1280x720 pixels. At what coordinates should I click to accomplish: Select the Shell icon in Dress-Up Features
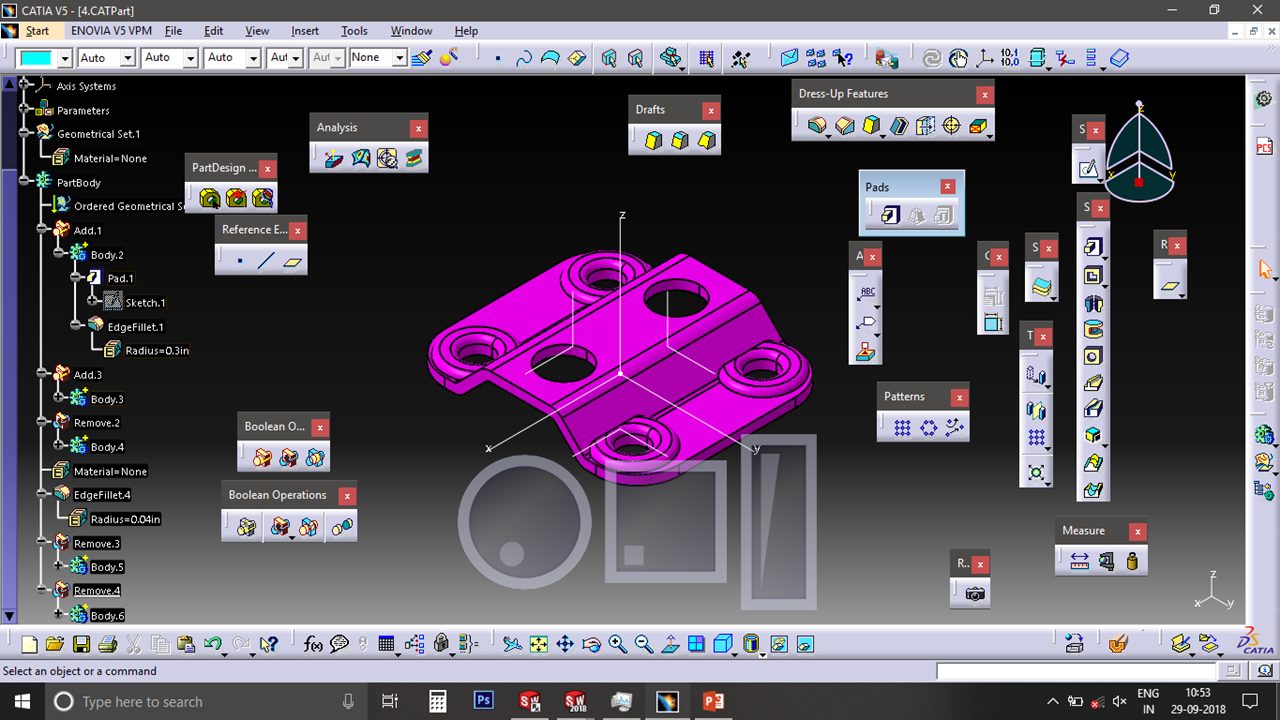[898, 126]
